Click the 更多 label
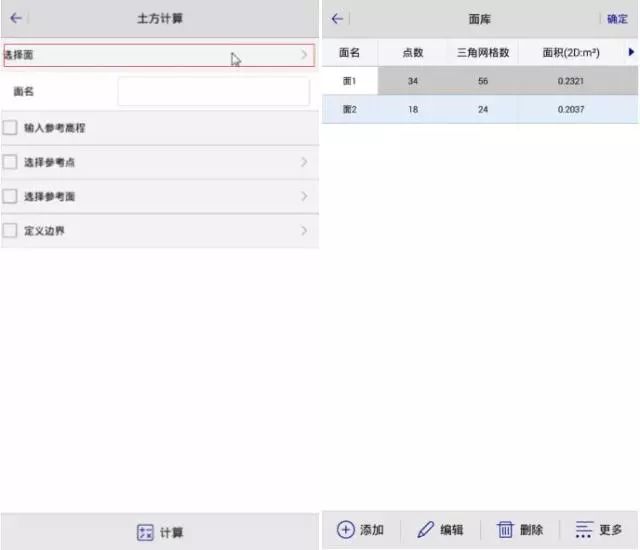 pyautogui.click(x=611, y=530)
